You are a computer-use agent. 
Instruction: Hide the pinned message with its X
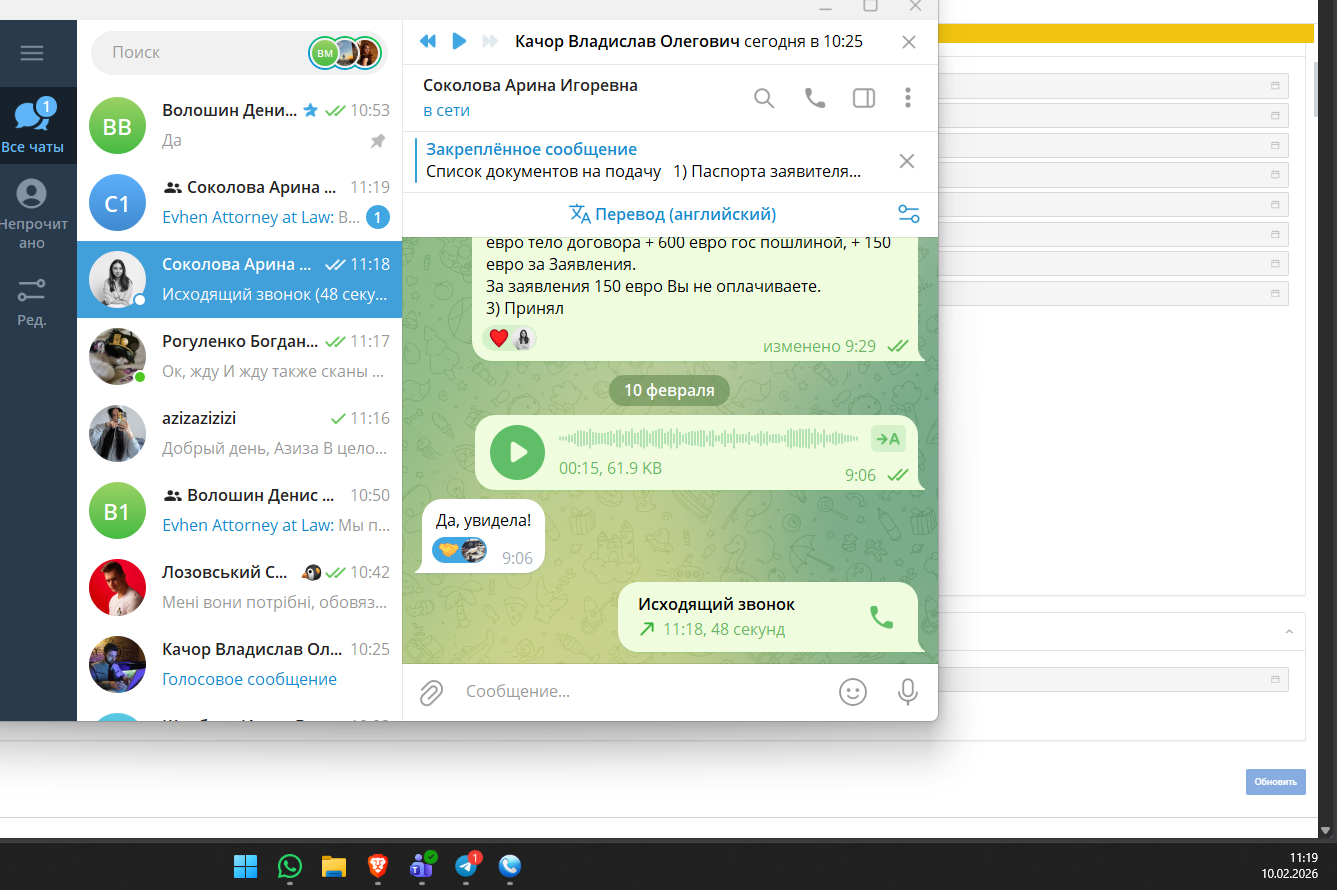[907, 161]
